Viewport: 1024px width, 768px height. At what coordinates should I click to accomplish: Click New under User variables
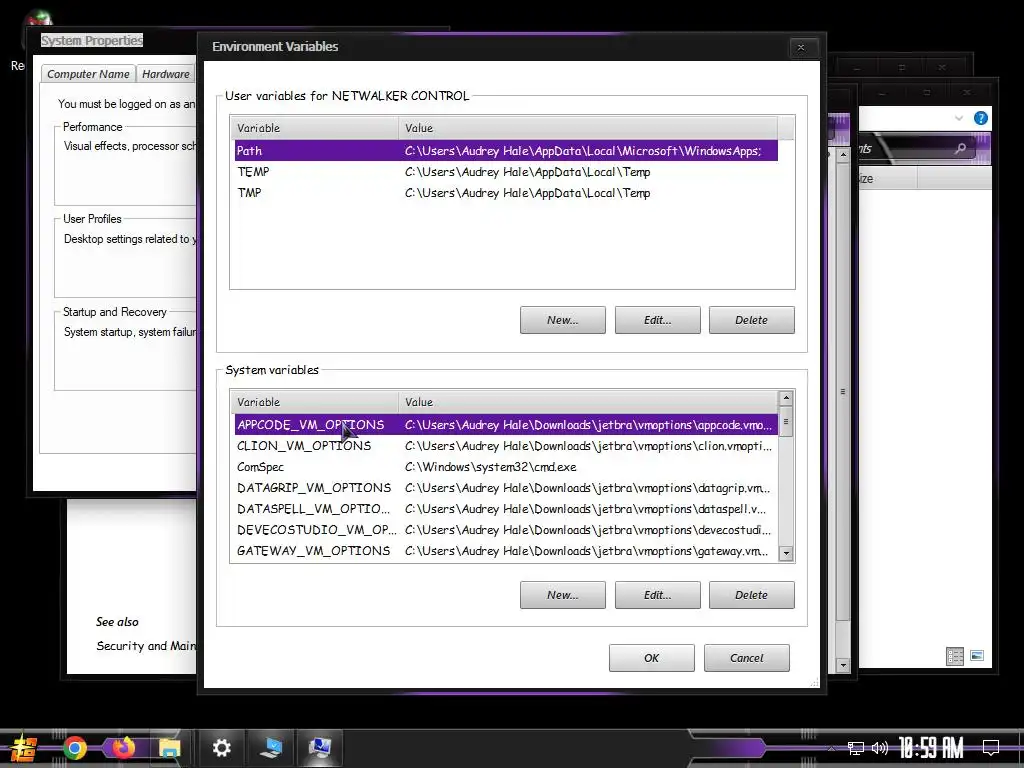click(563, 320)
